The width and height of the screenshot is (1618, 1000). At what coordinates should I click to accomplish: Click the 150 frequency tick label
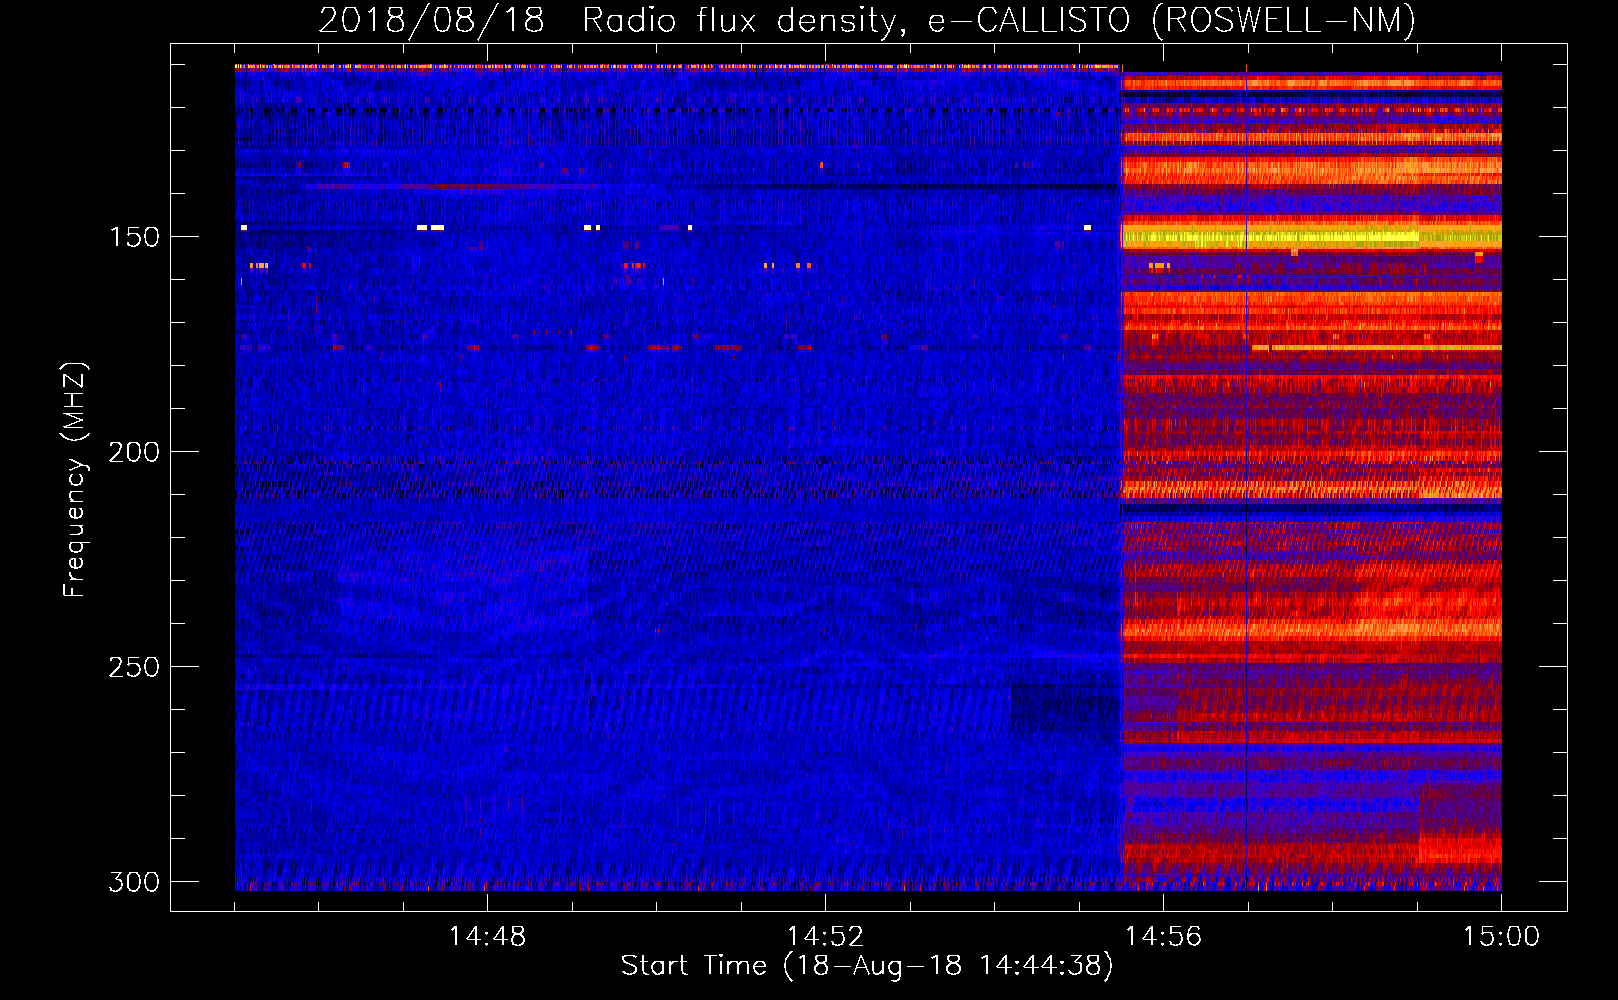(x=134, y=237)
